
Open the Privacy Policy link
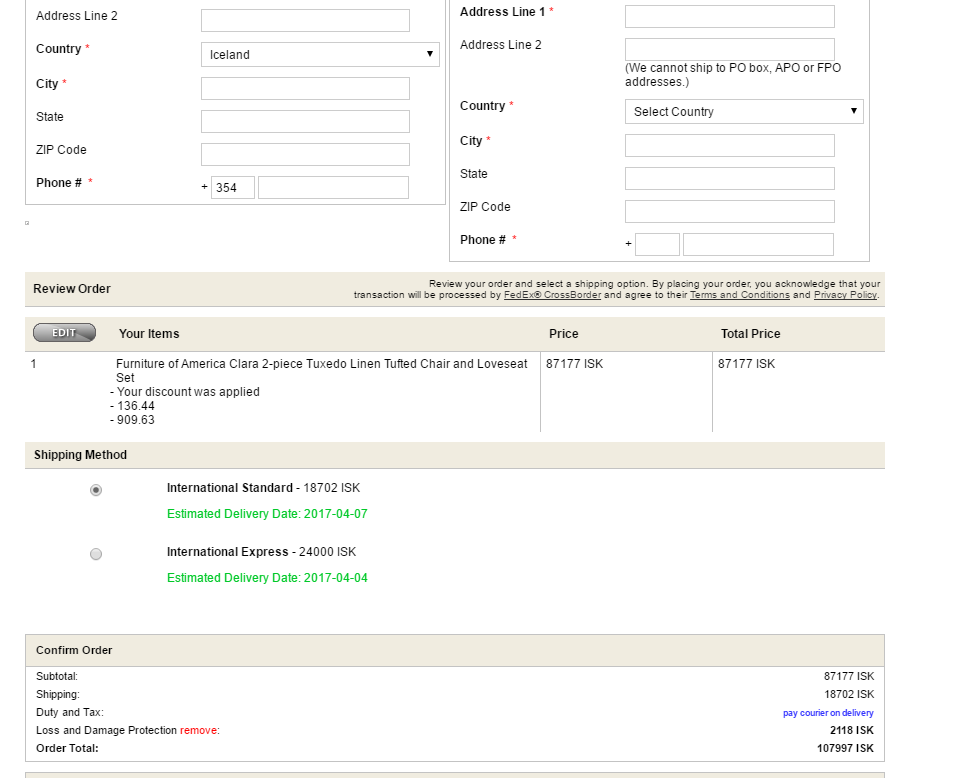pyautogui.click(x=845, y=295)
